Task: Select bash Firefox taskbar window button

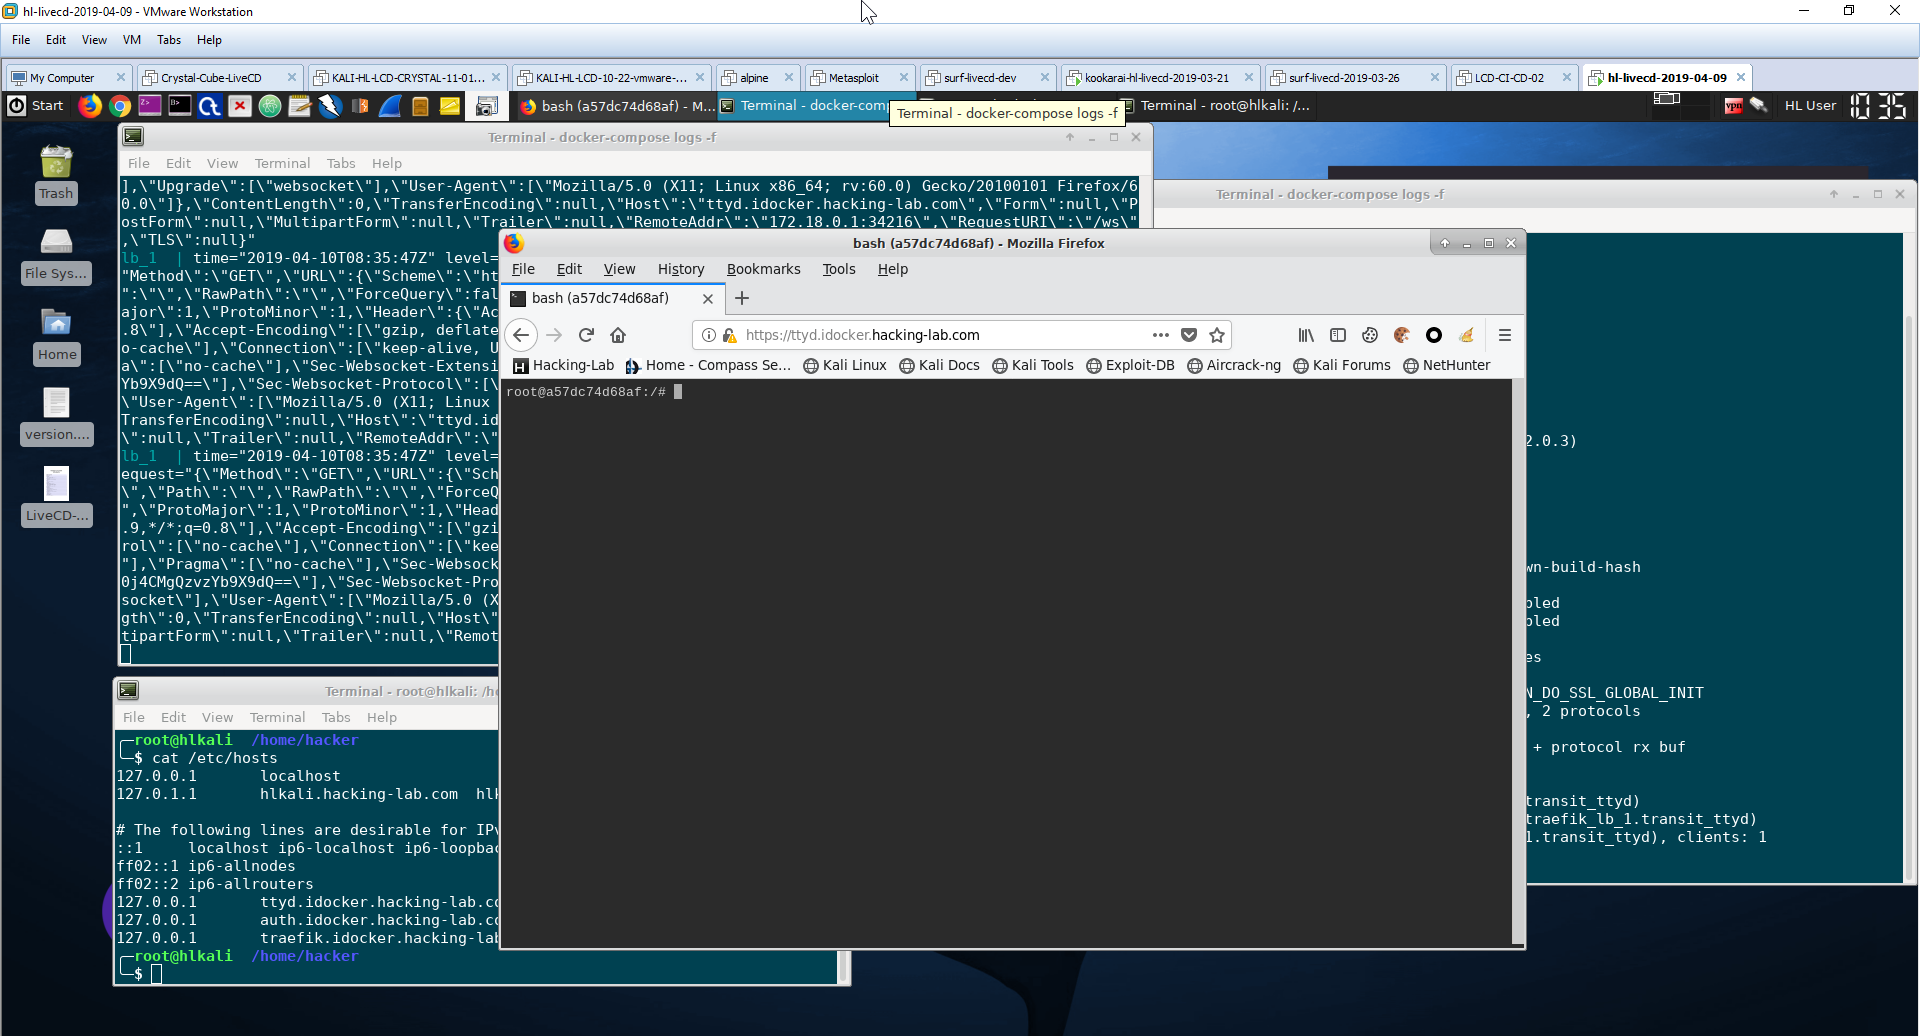Action: coord(617,106)
